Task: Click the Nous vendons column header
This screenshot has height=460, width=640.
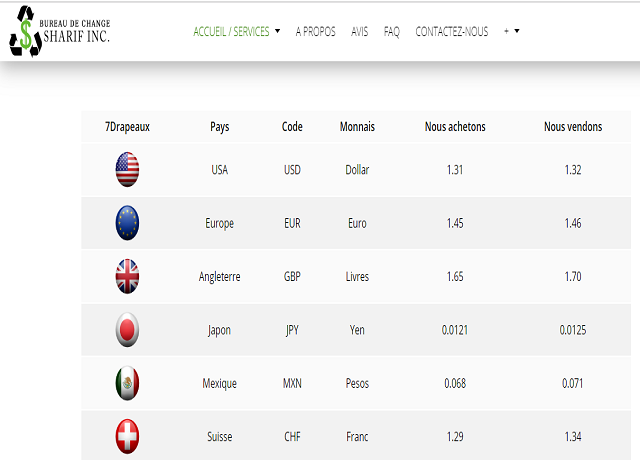Action: [x=573, y=127]
